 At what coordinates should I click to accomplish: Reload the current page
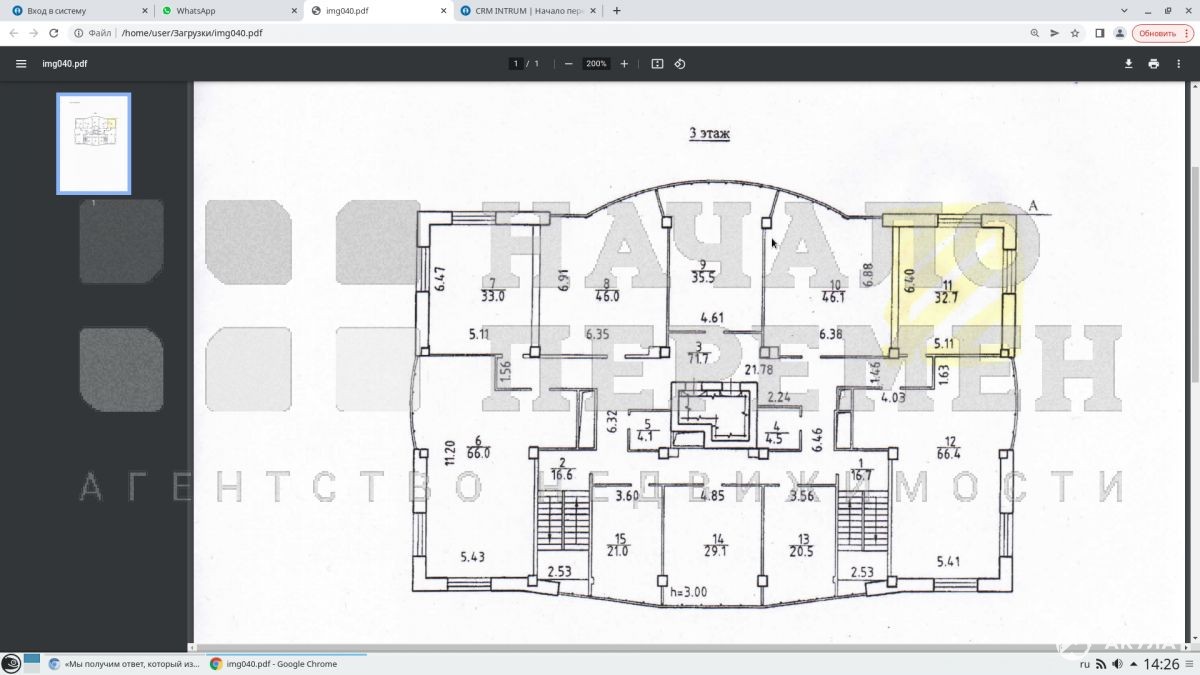tap(54, 33)
